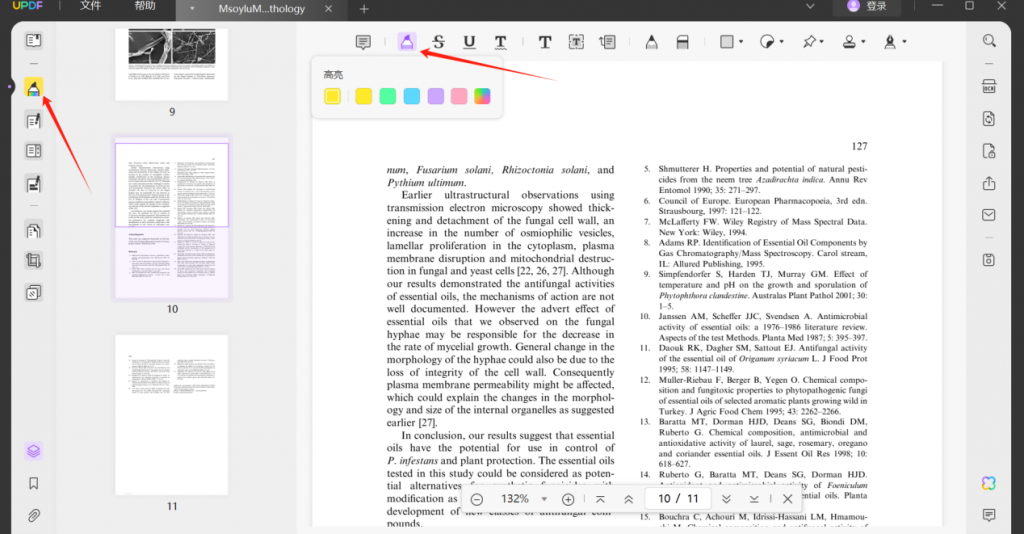Image resolution: width=1024 pixels, height=534 pixels.
Task: Toggle the bookmark panel in the left sidebar
Action: 33,483
